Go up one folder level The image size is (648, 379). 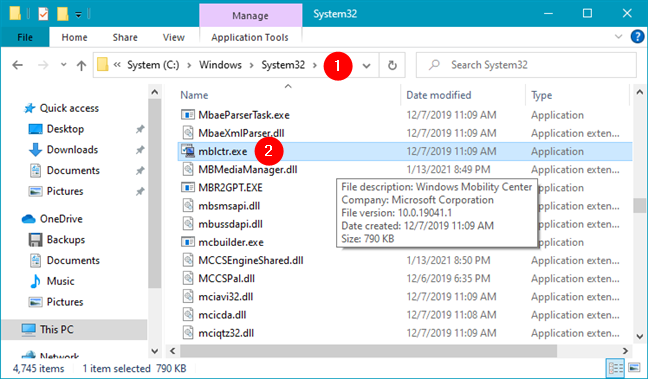81,65
